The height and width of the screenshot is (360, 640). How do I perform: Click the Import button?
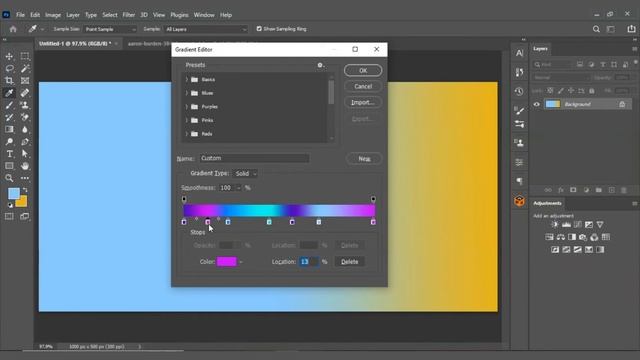(x=363, y=102)
